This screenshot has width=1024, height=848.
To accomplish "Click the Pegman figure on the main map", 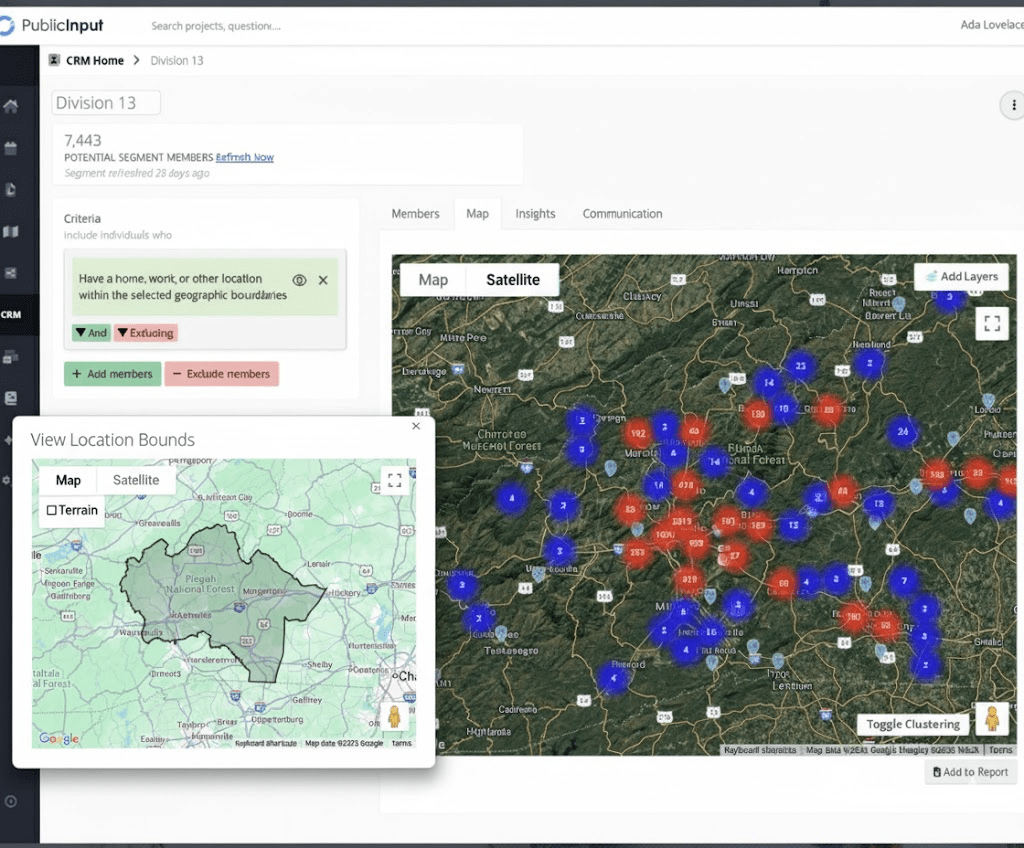I will (993, 719).
